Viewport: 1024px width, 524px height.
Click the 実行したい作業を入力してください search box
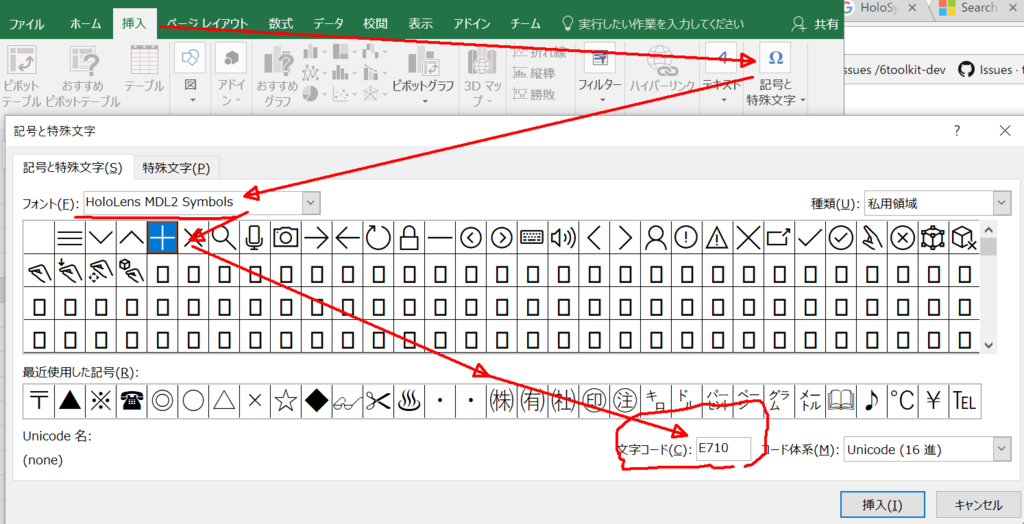coord(654,24)
